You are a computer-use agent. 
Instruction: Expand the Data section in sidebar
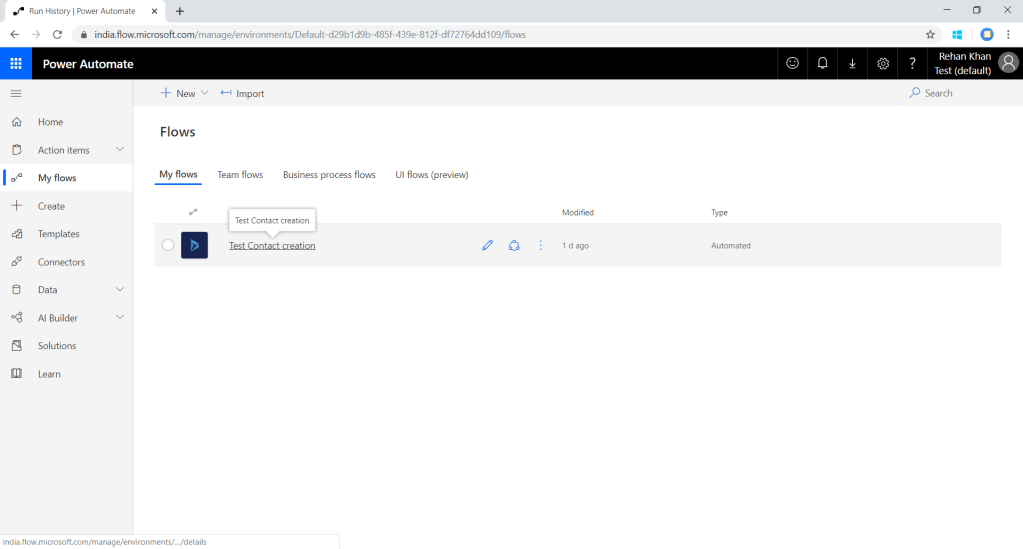(120, 290)
